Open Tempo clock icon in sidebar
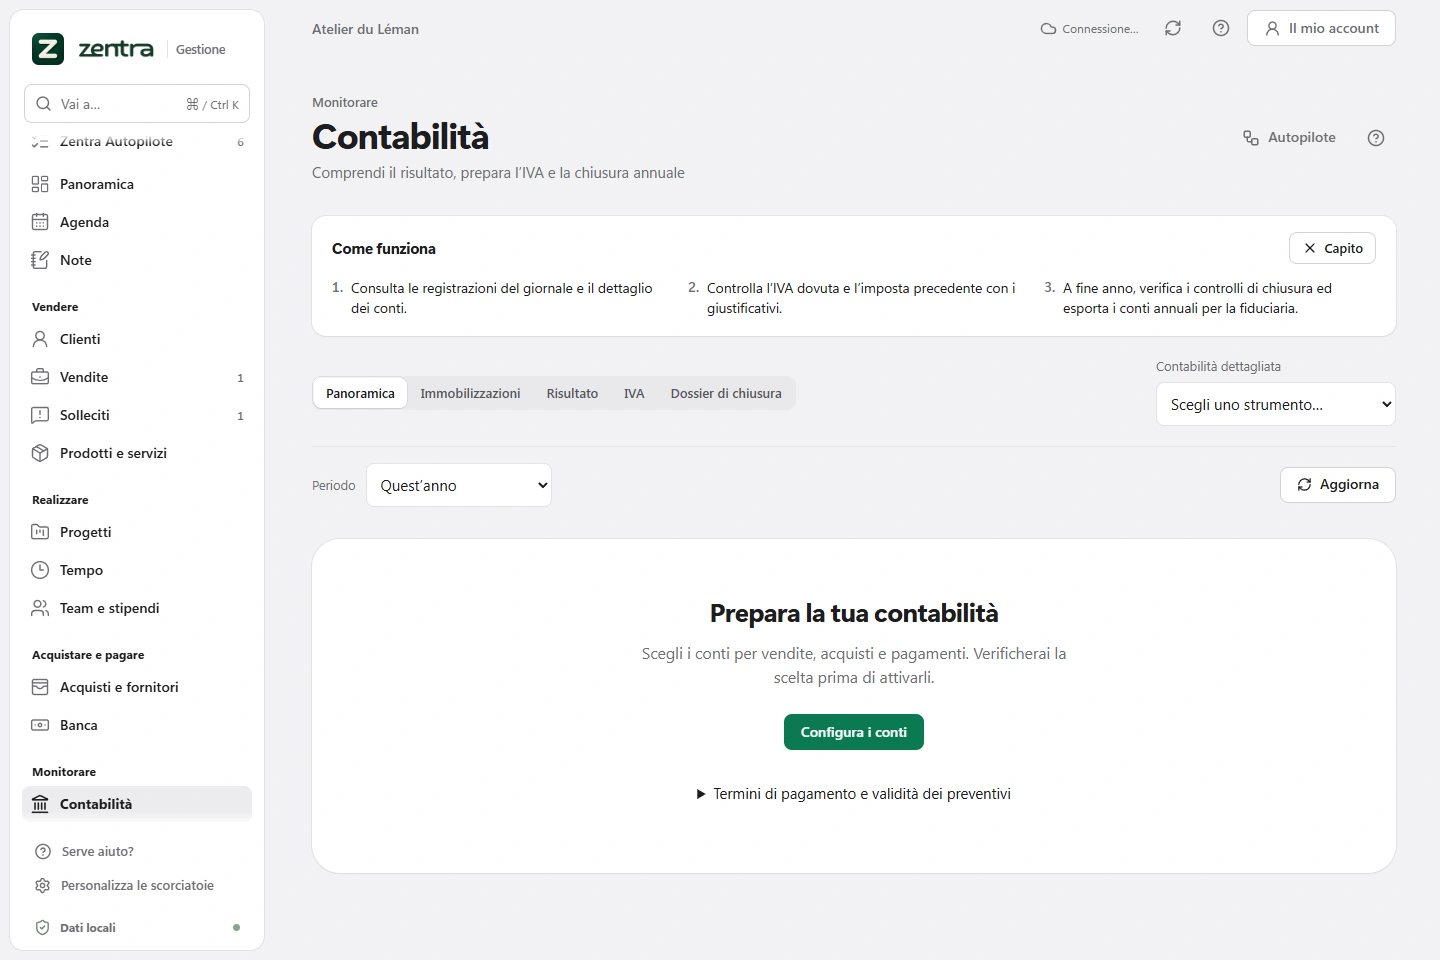 40,570
